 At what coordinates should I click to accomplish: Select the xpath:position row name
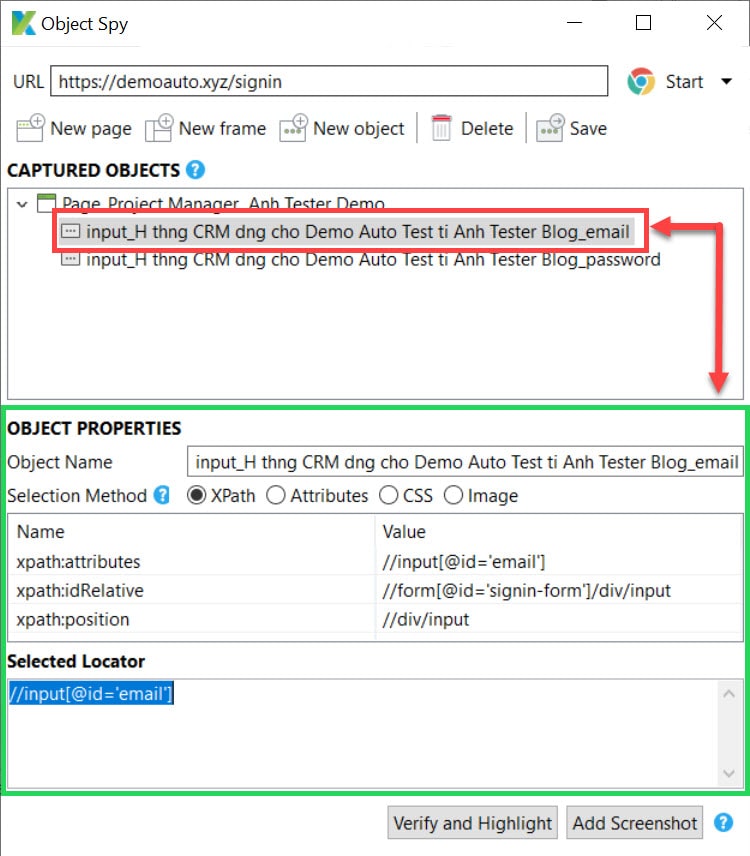(73, 620)
